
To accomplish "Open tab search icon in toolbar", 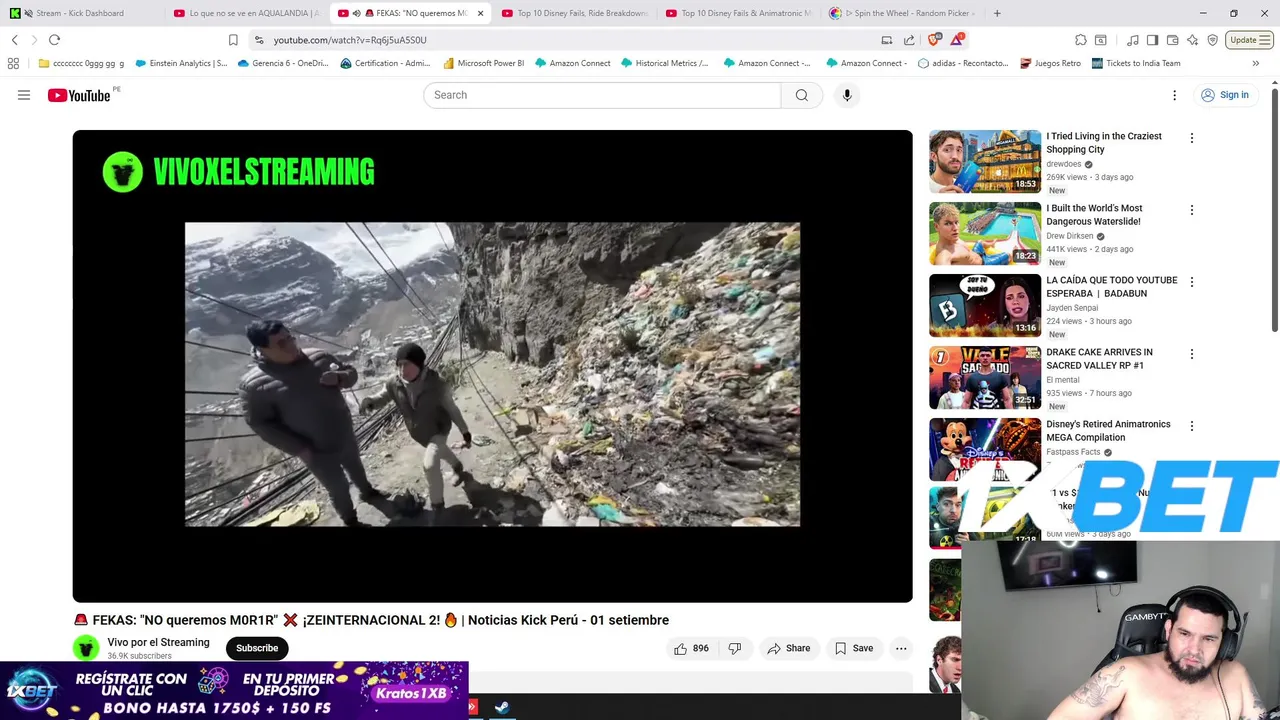I will (1101, 40).
